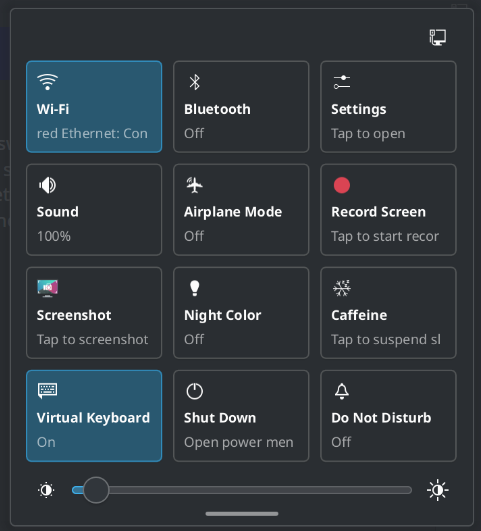The height and width of the screenshot is (531, 481).
Task: Click the brightness slider handle
Action: (96, 490)
